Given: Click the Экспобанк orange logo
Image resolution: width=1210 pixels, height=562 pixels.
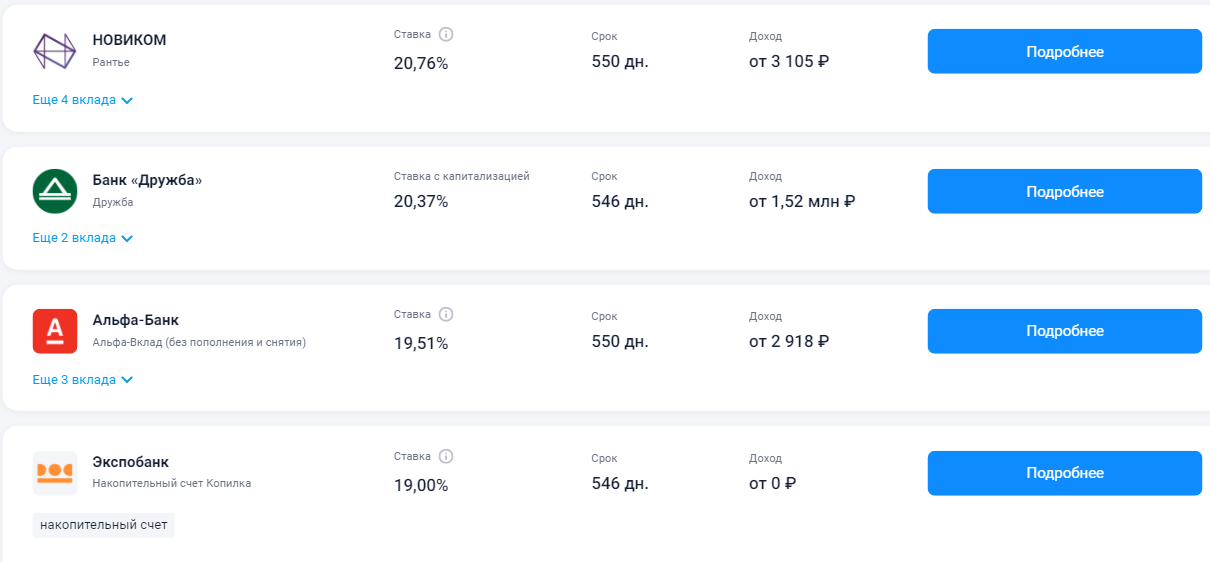Looking at the screenshot, I should click(55, 473).
